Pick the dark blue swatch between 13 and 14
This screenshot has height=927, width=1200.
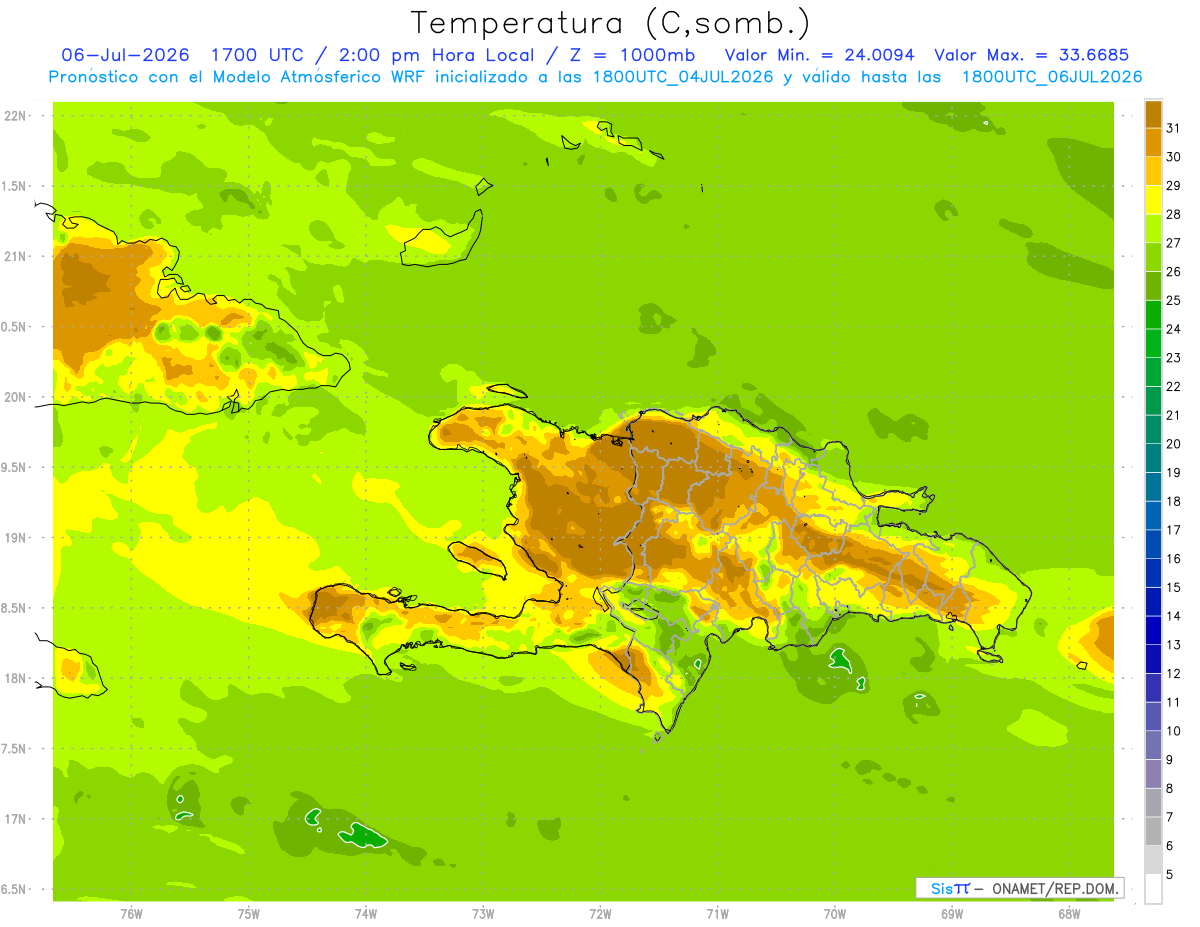(1153, 631)
